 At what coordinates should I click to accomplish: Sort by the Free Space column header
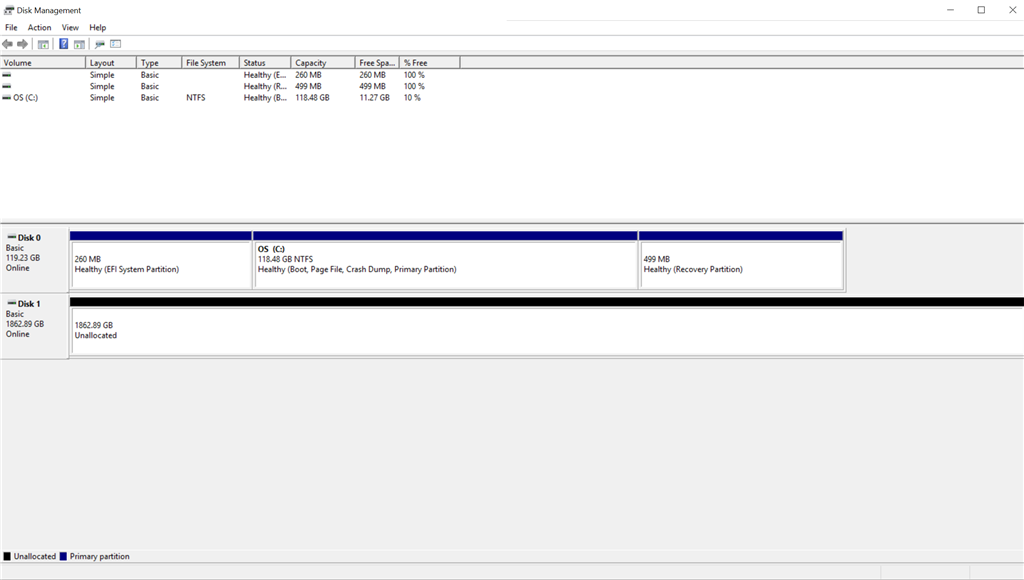click(377, 63)
